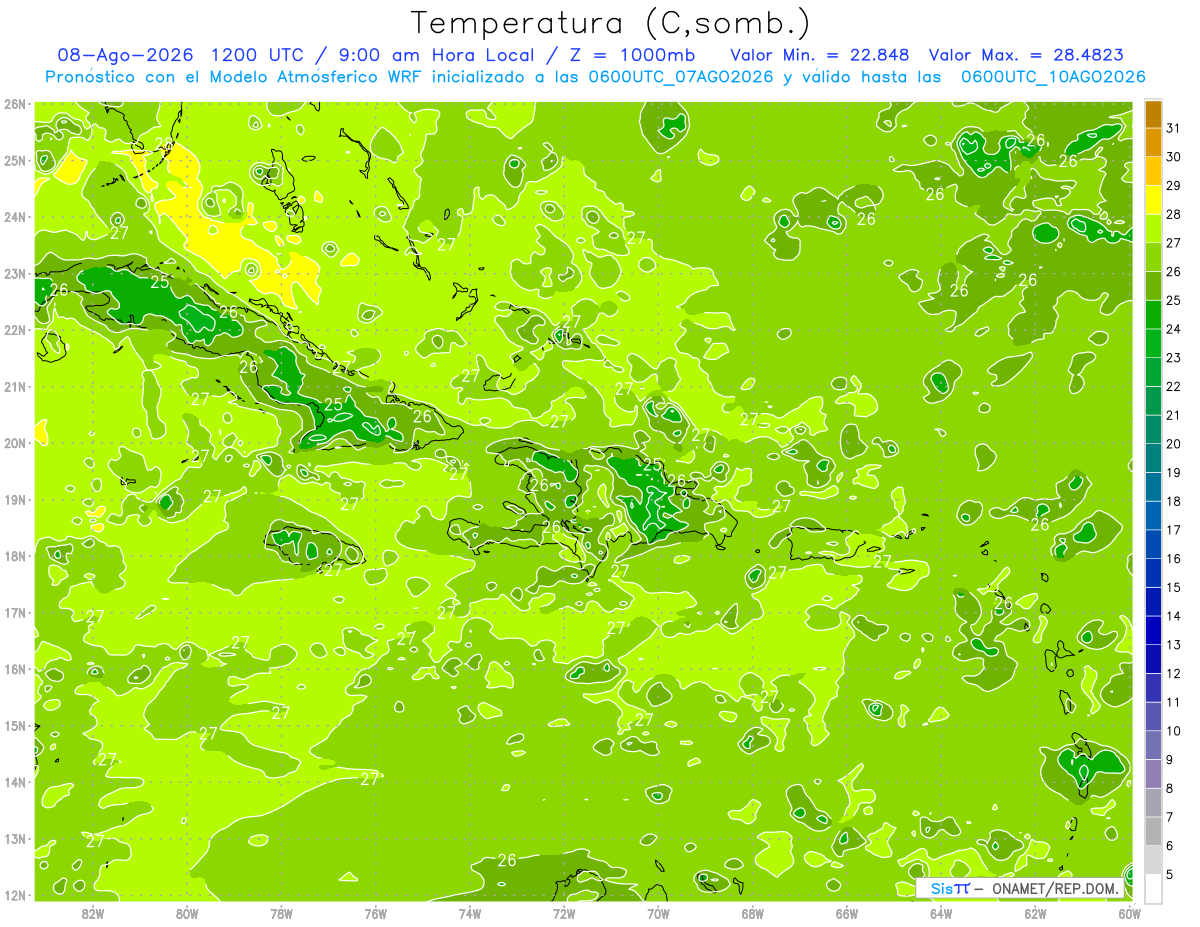Click the '24N' latitude axis label
Viewport: 1200px width, 927px height.
14,217
